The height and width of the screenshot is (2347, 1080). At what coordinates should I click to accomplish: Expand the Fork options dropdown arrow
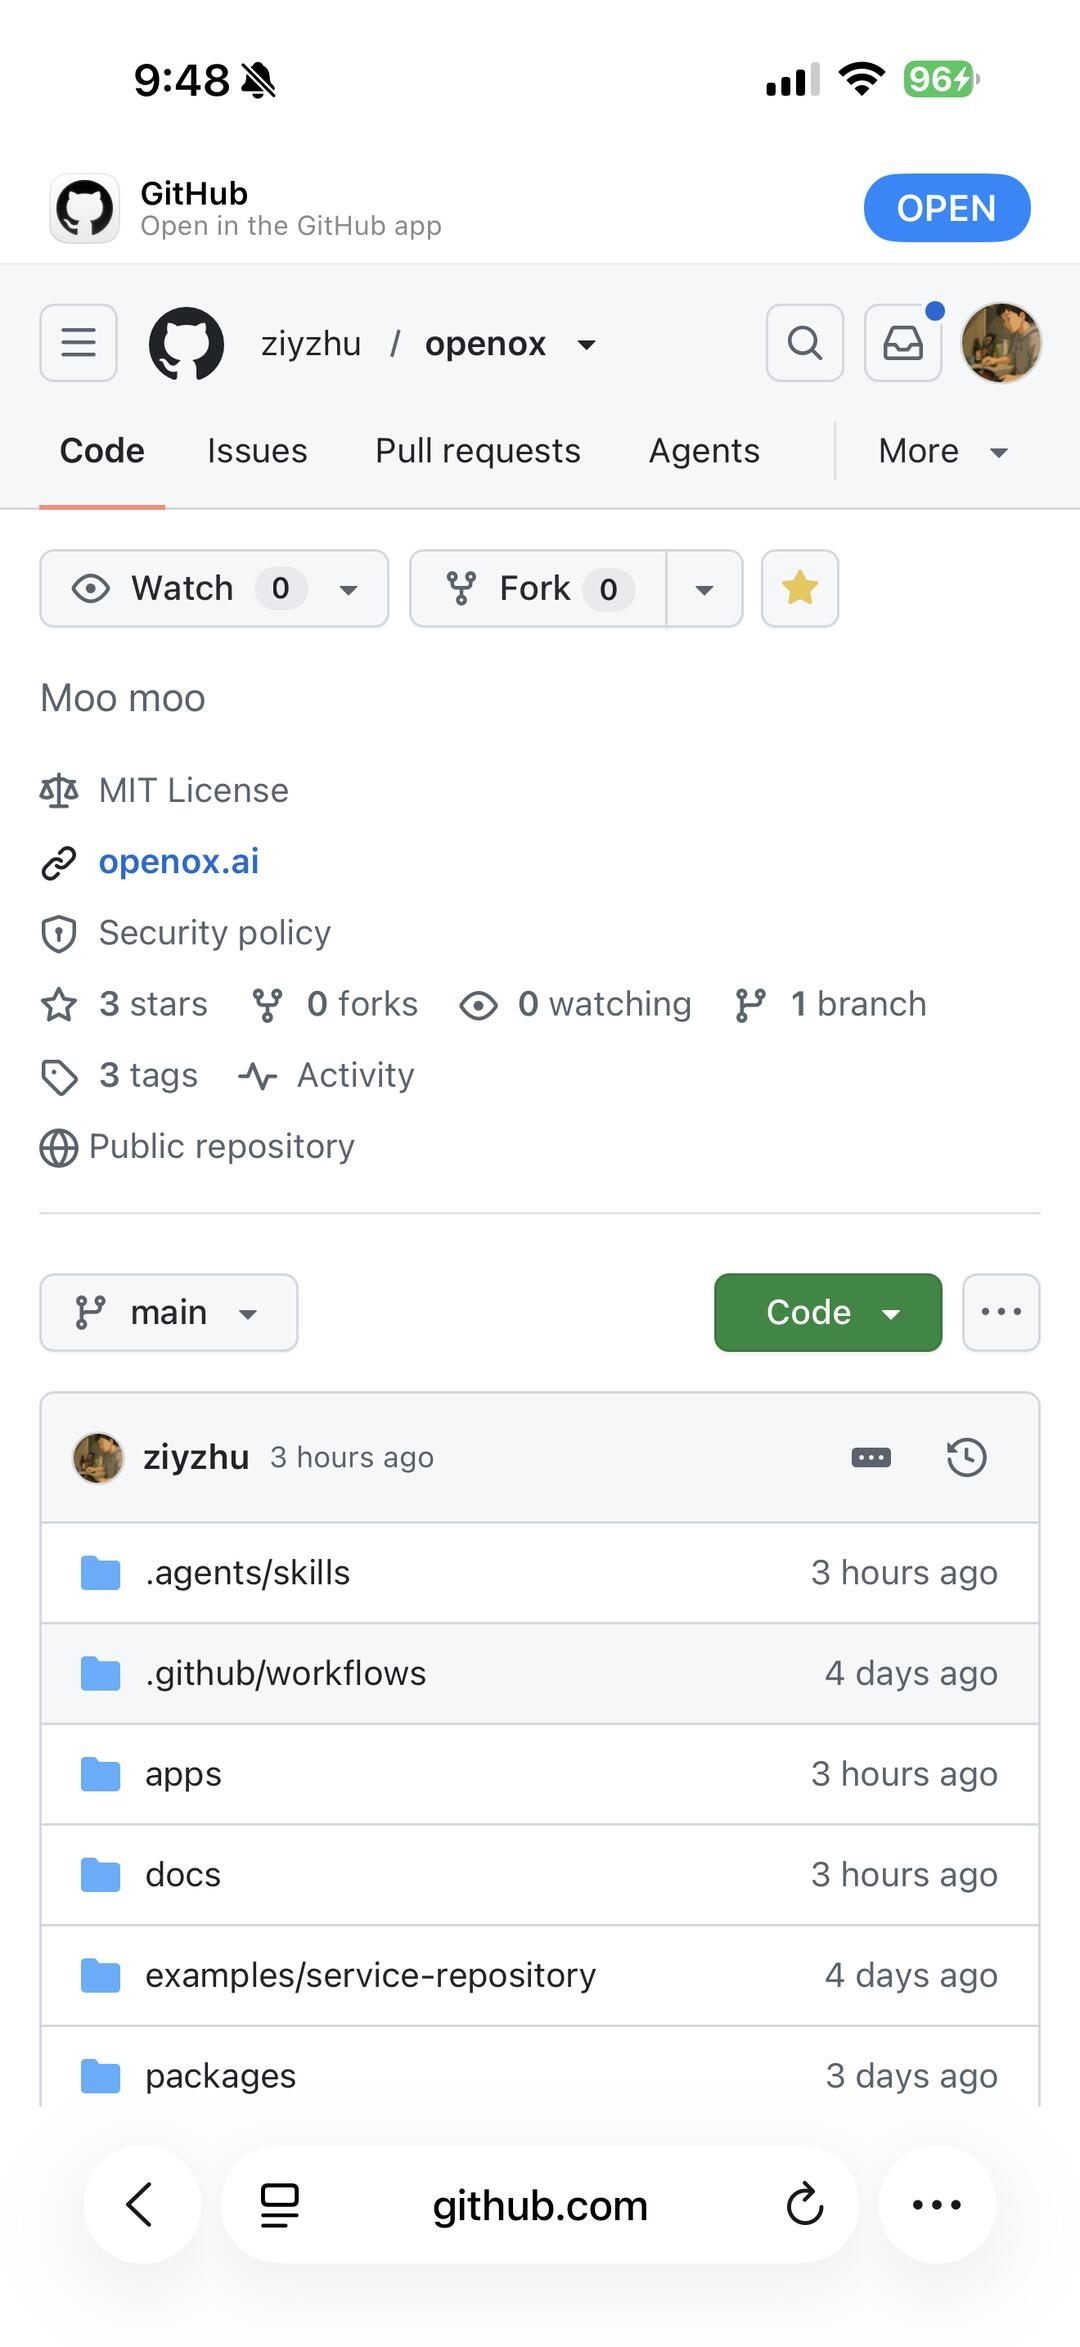(704, 589)
